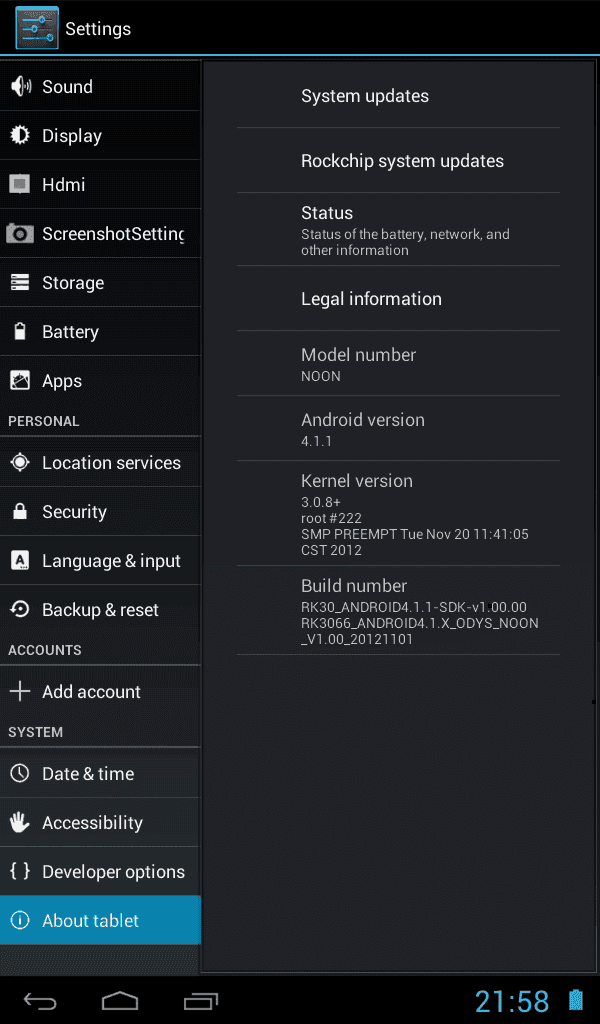The width and height of the screenshot is (600, 1024).
Task: Open the Apps settings section
Action: [x=100, y=381]
